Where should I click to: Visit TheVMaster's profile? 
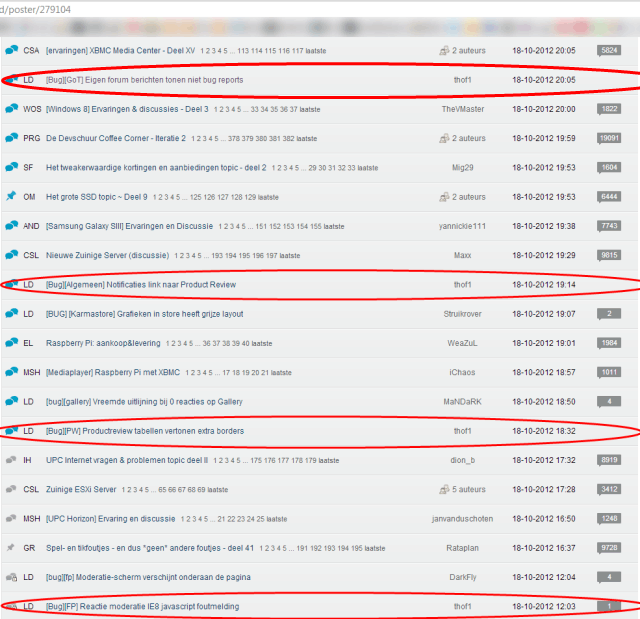462,109
